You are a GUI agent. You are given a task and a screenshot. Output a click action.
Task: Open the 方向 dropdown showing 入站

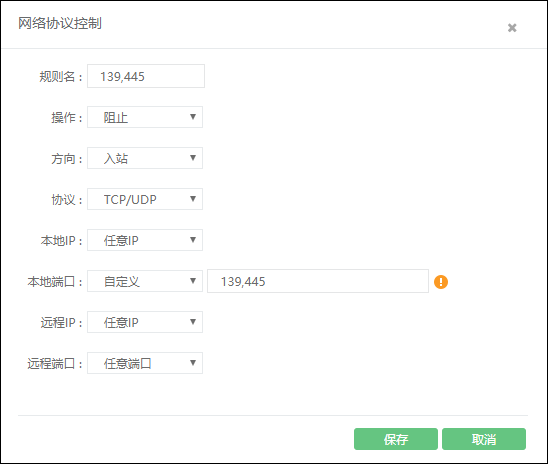point(145,158)
